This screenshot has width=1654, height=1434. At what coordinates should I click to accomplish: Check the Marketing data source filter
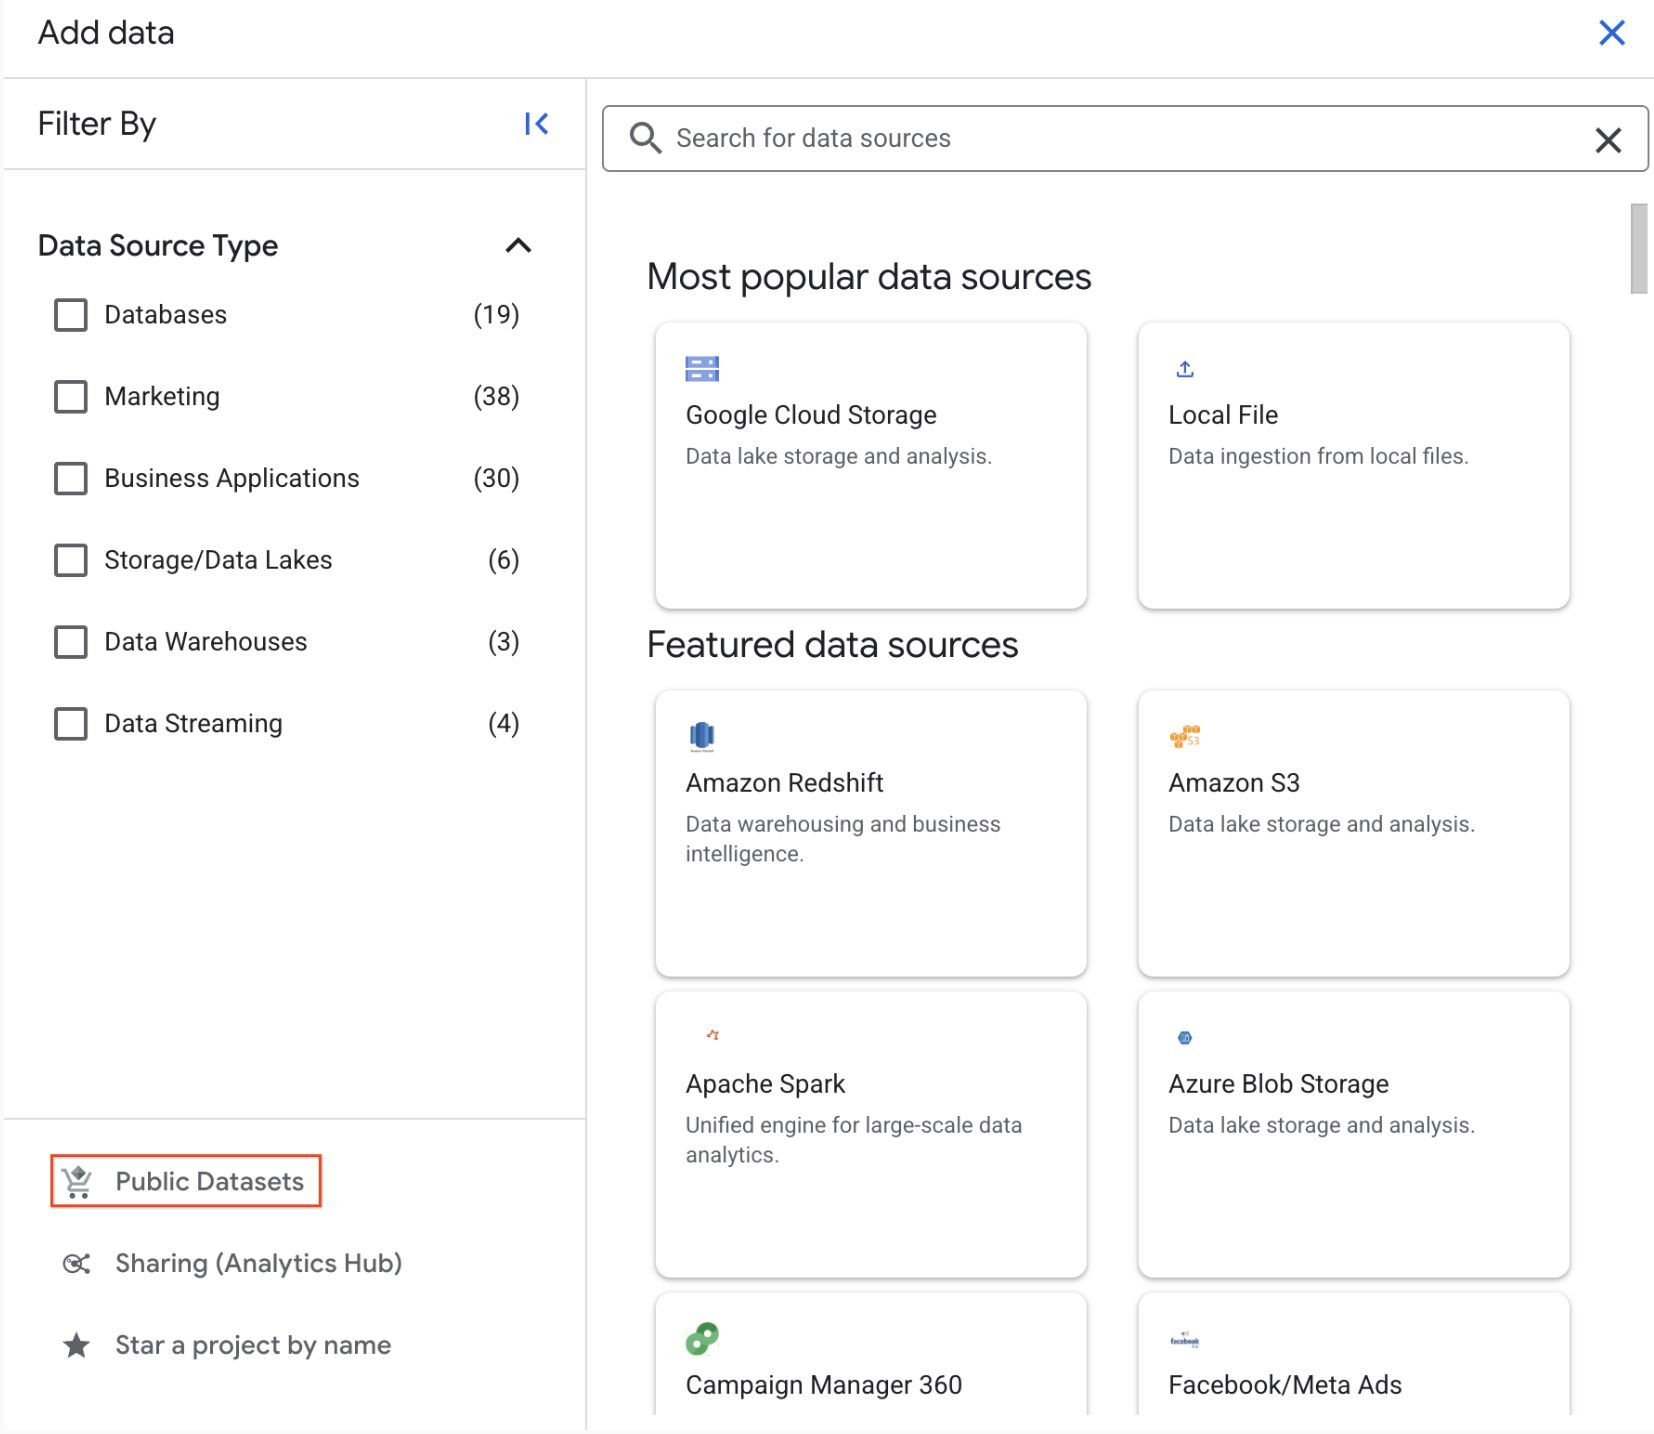pos(70,396)
